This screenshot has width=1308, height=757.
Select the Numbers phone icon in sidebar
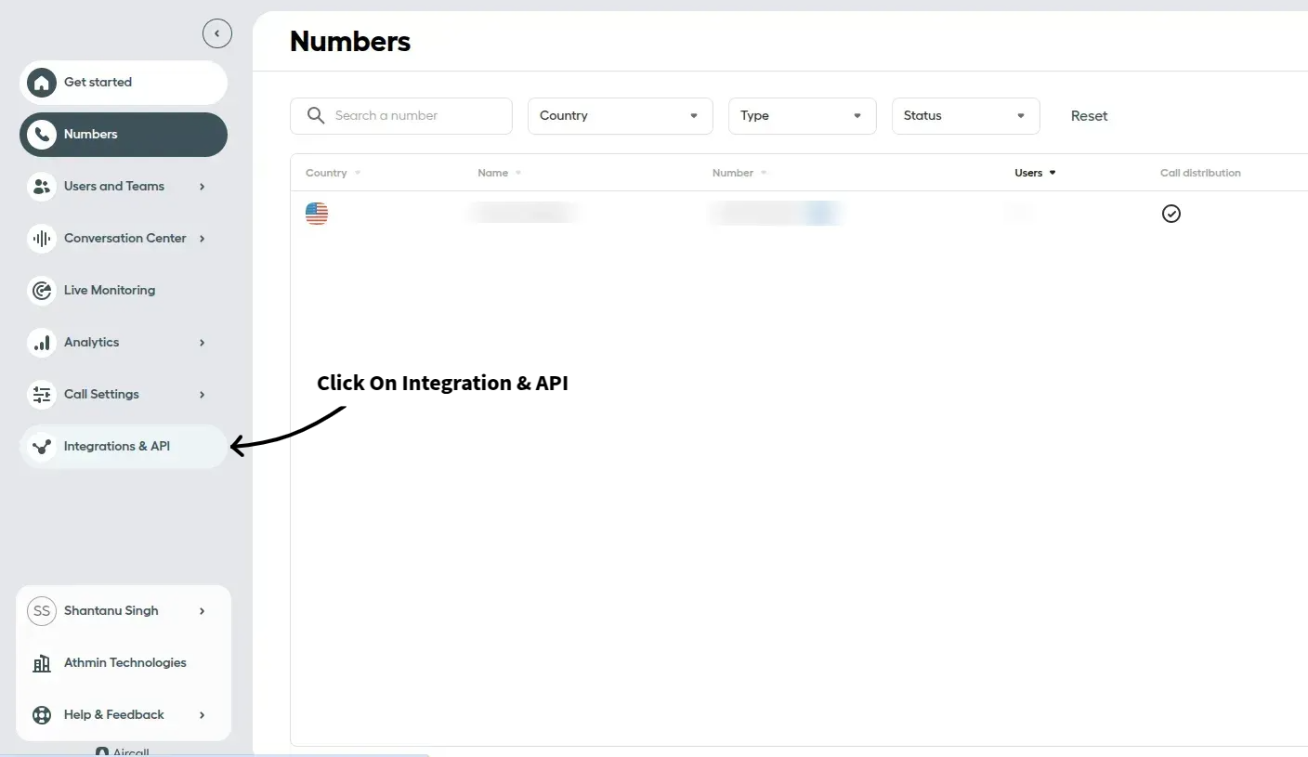click(41, 134)
